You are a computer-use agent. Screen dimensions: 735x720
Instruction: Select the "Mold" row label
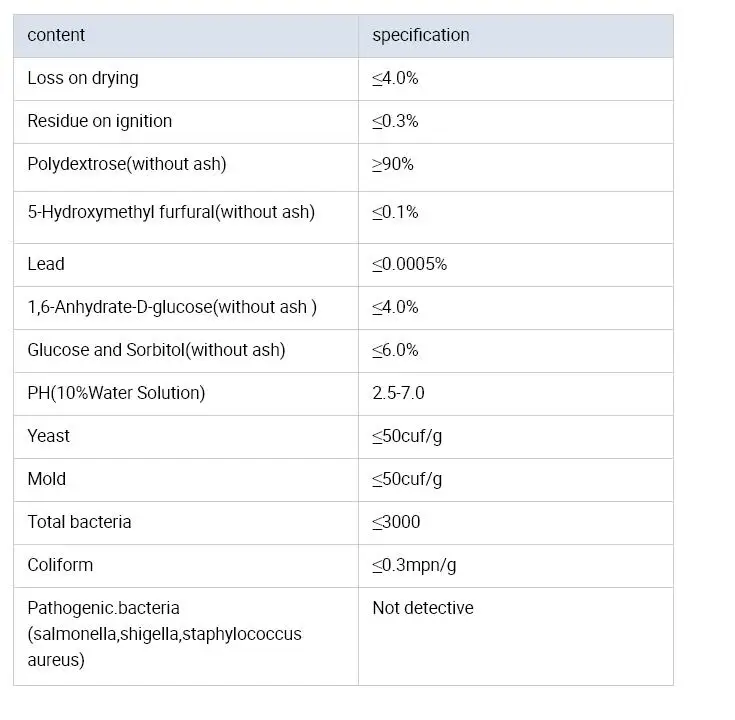click(47, 479)
